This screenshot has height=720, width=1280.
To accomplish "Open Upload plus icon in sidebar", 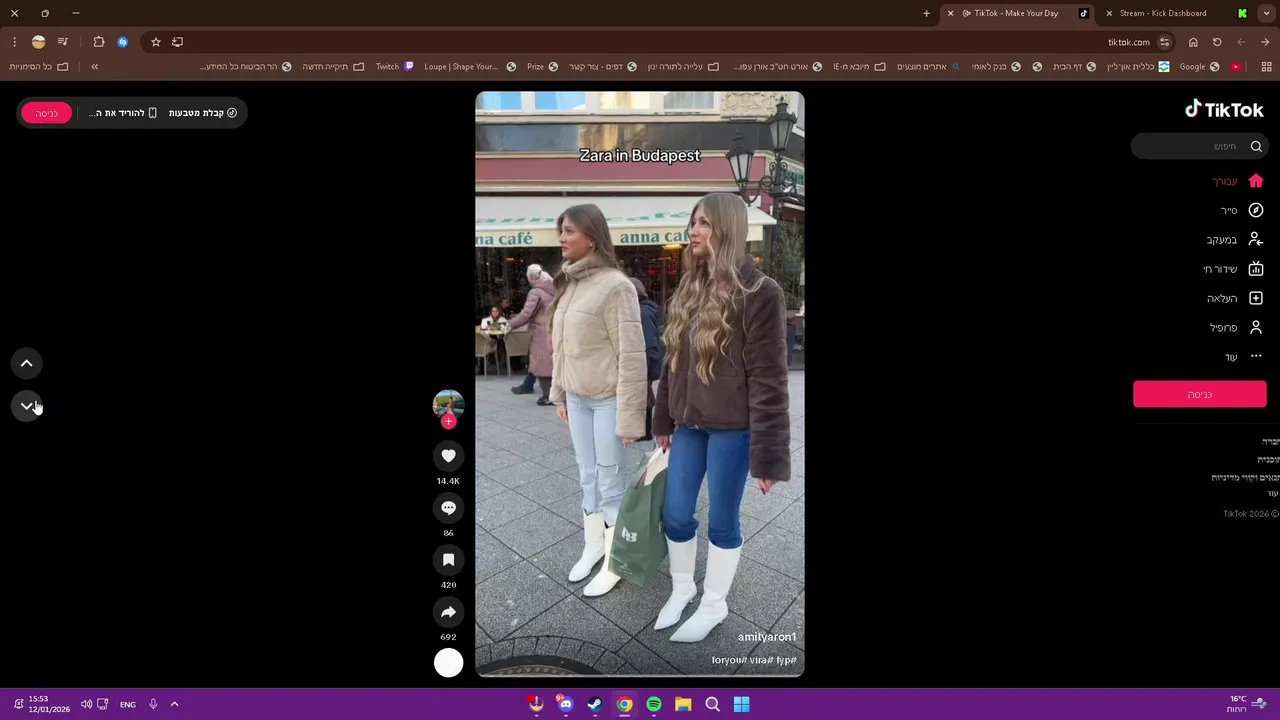I will 1256,298.
